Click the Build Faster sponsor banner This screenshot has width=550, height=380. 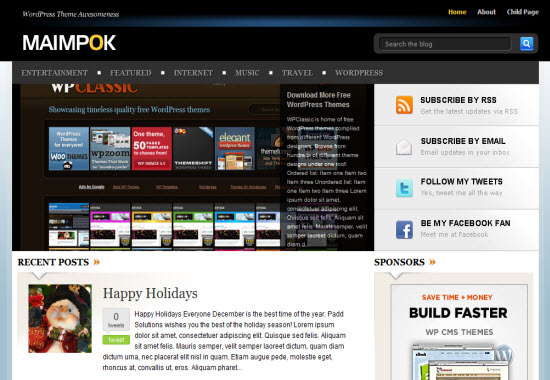tap(459, 332)
